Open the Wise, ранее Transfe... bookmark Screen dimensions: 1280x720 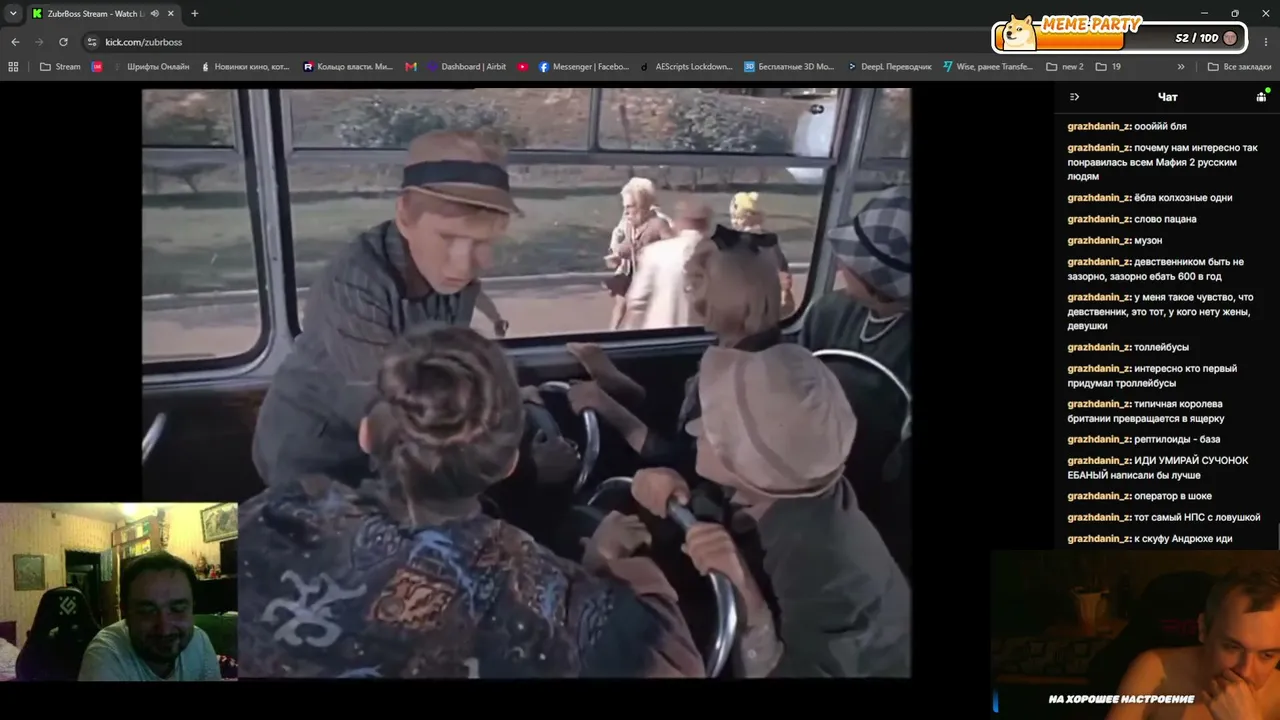(988, 67)
